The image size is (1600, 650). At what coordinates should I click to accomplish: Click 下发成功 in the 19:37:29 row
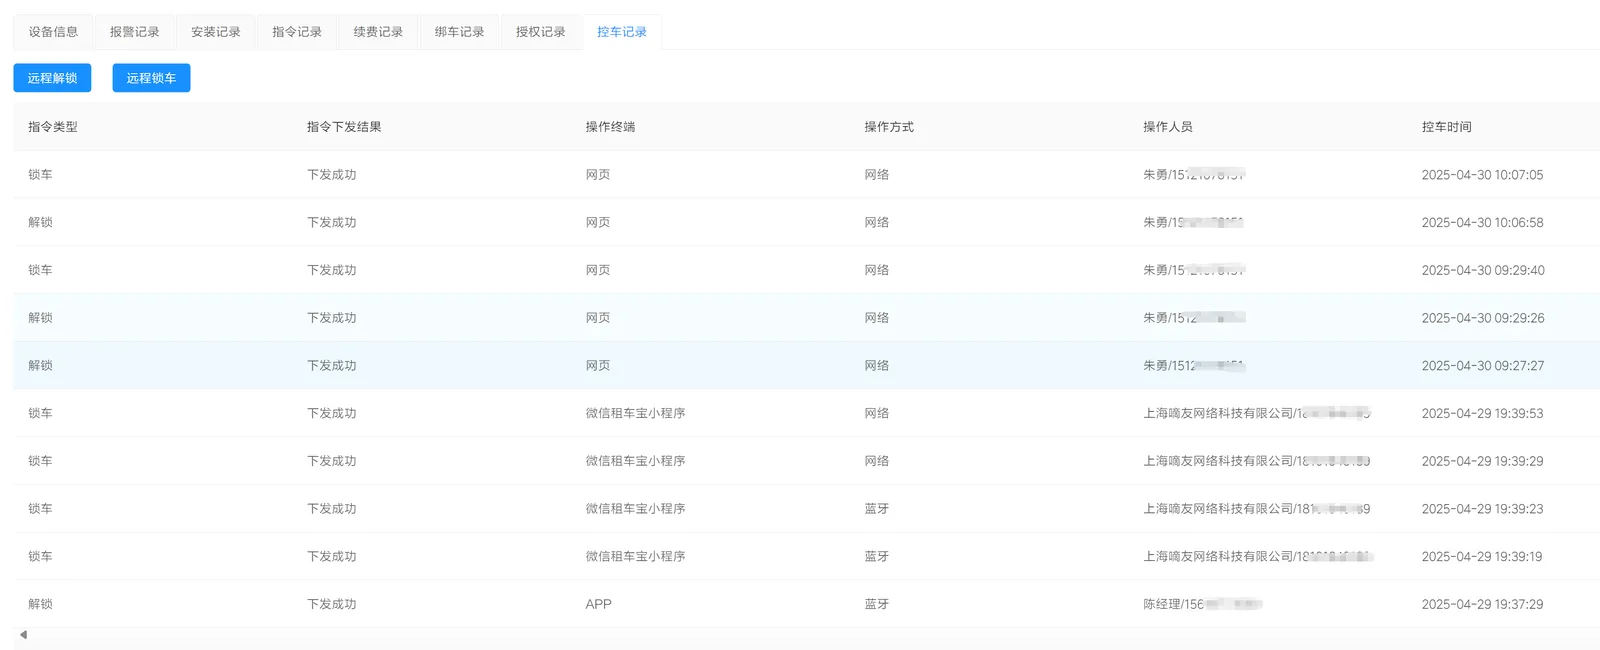[x=332, y=604]
